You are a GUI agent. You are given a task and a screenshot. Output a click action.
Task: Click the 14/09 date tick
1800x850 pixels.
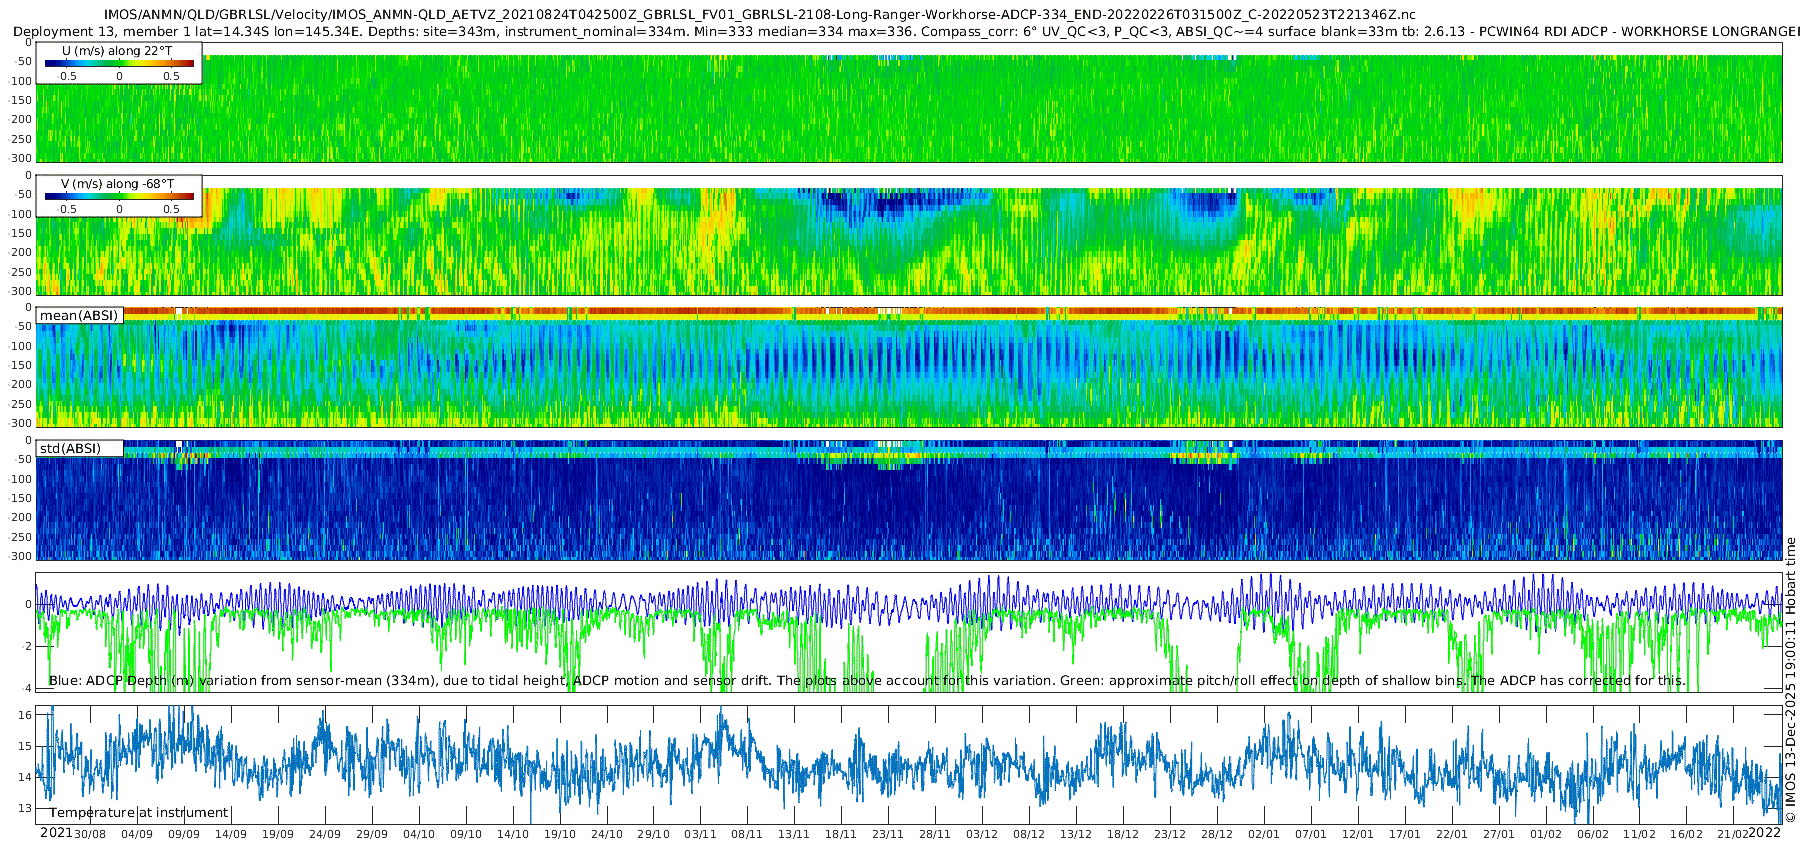click(231, 834)
